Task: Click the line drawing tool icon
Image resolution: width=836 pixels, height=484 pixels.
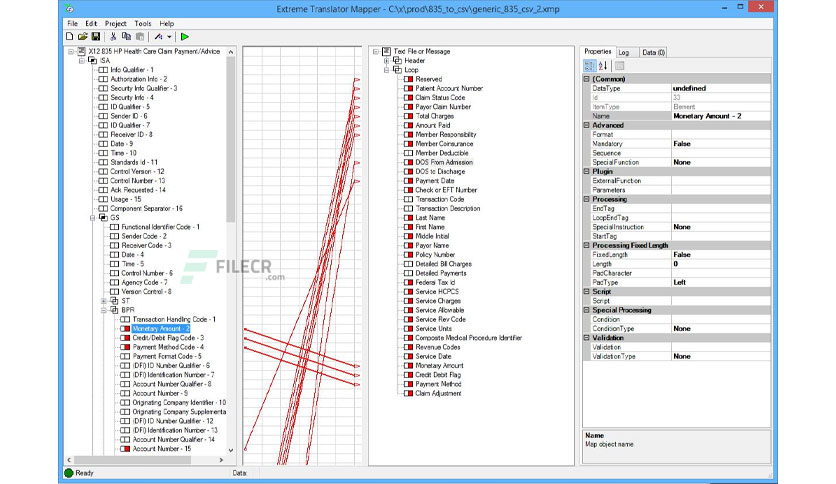Action: [x=158, y=37]
